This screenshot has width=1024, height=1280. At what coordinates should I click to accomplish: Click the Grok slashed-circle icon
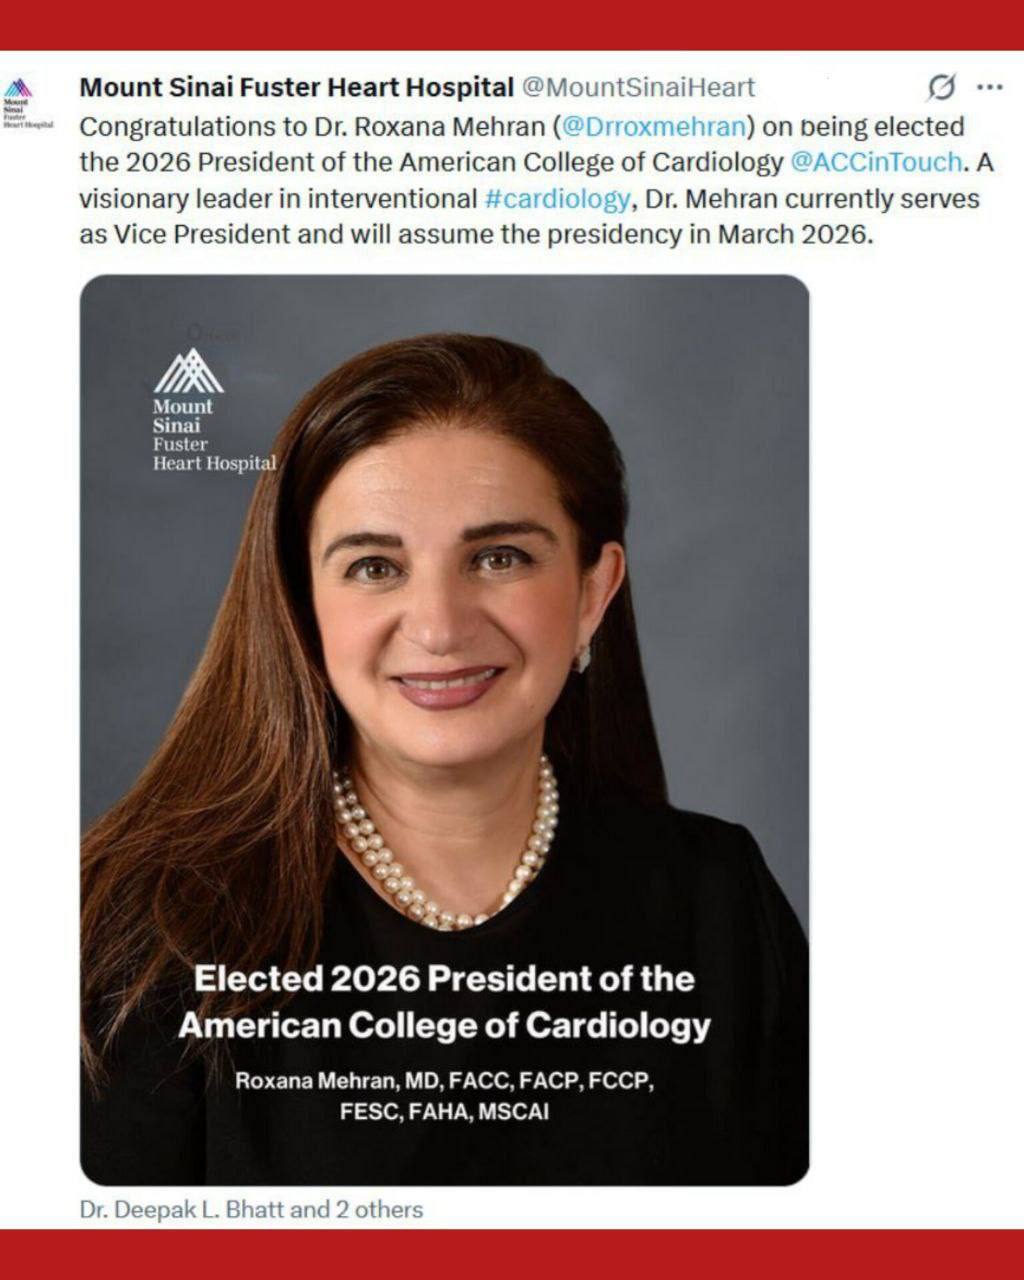coord(941,88)
